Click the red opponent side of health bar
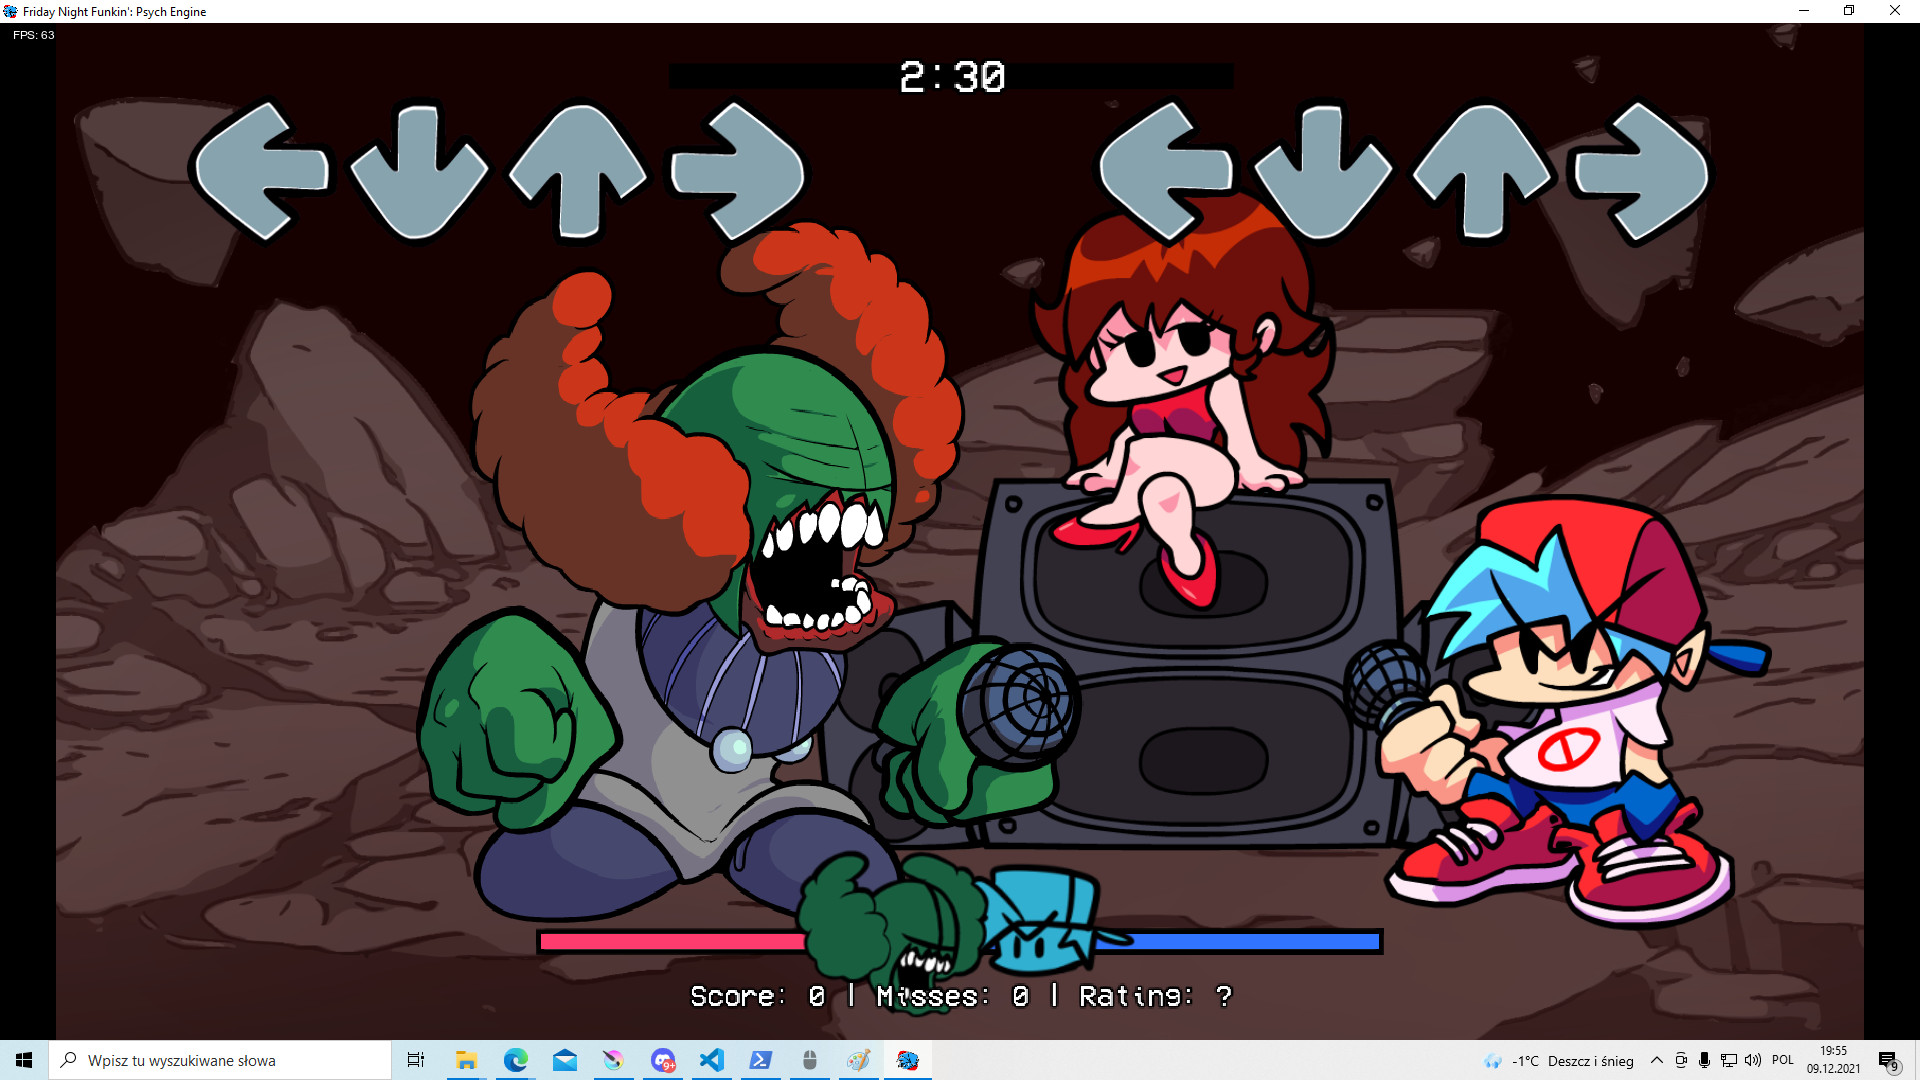Screen dimensions: 1920x1080 coord(672,941)
